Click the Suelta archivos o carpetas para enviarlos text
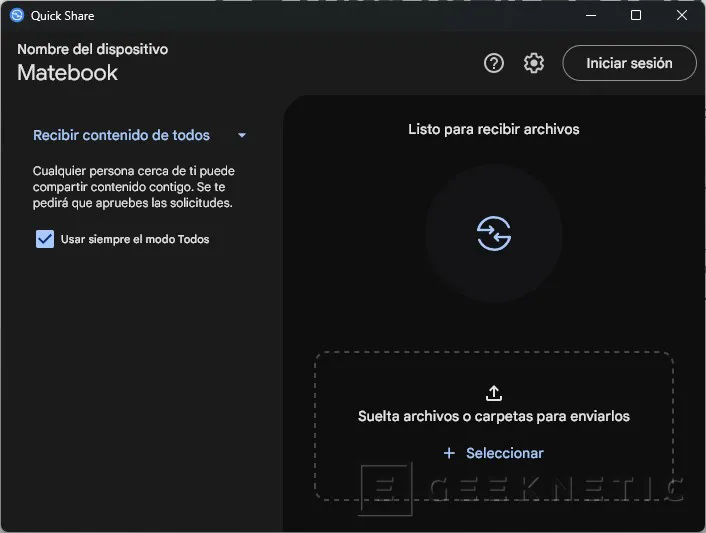Image resolution: width=706 pixels, height=533 pixels. tap(493, 416)
